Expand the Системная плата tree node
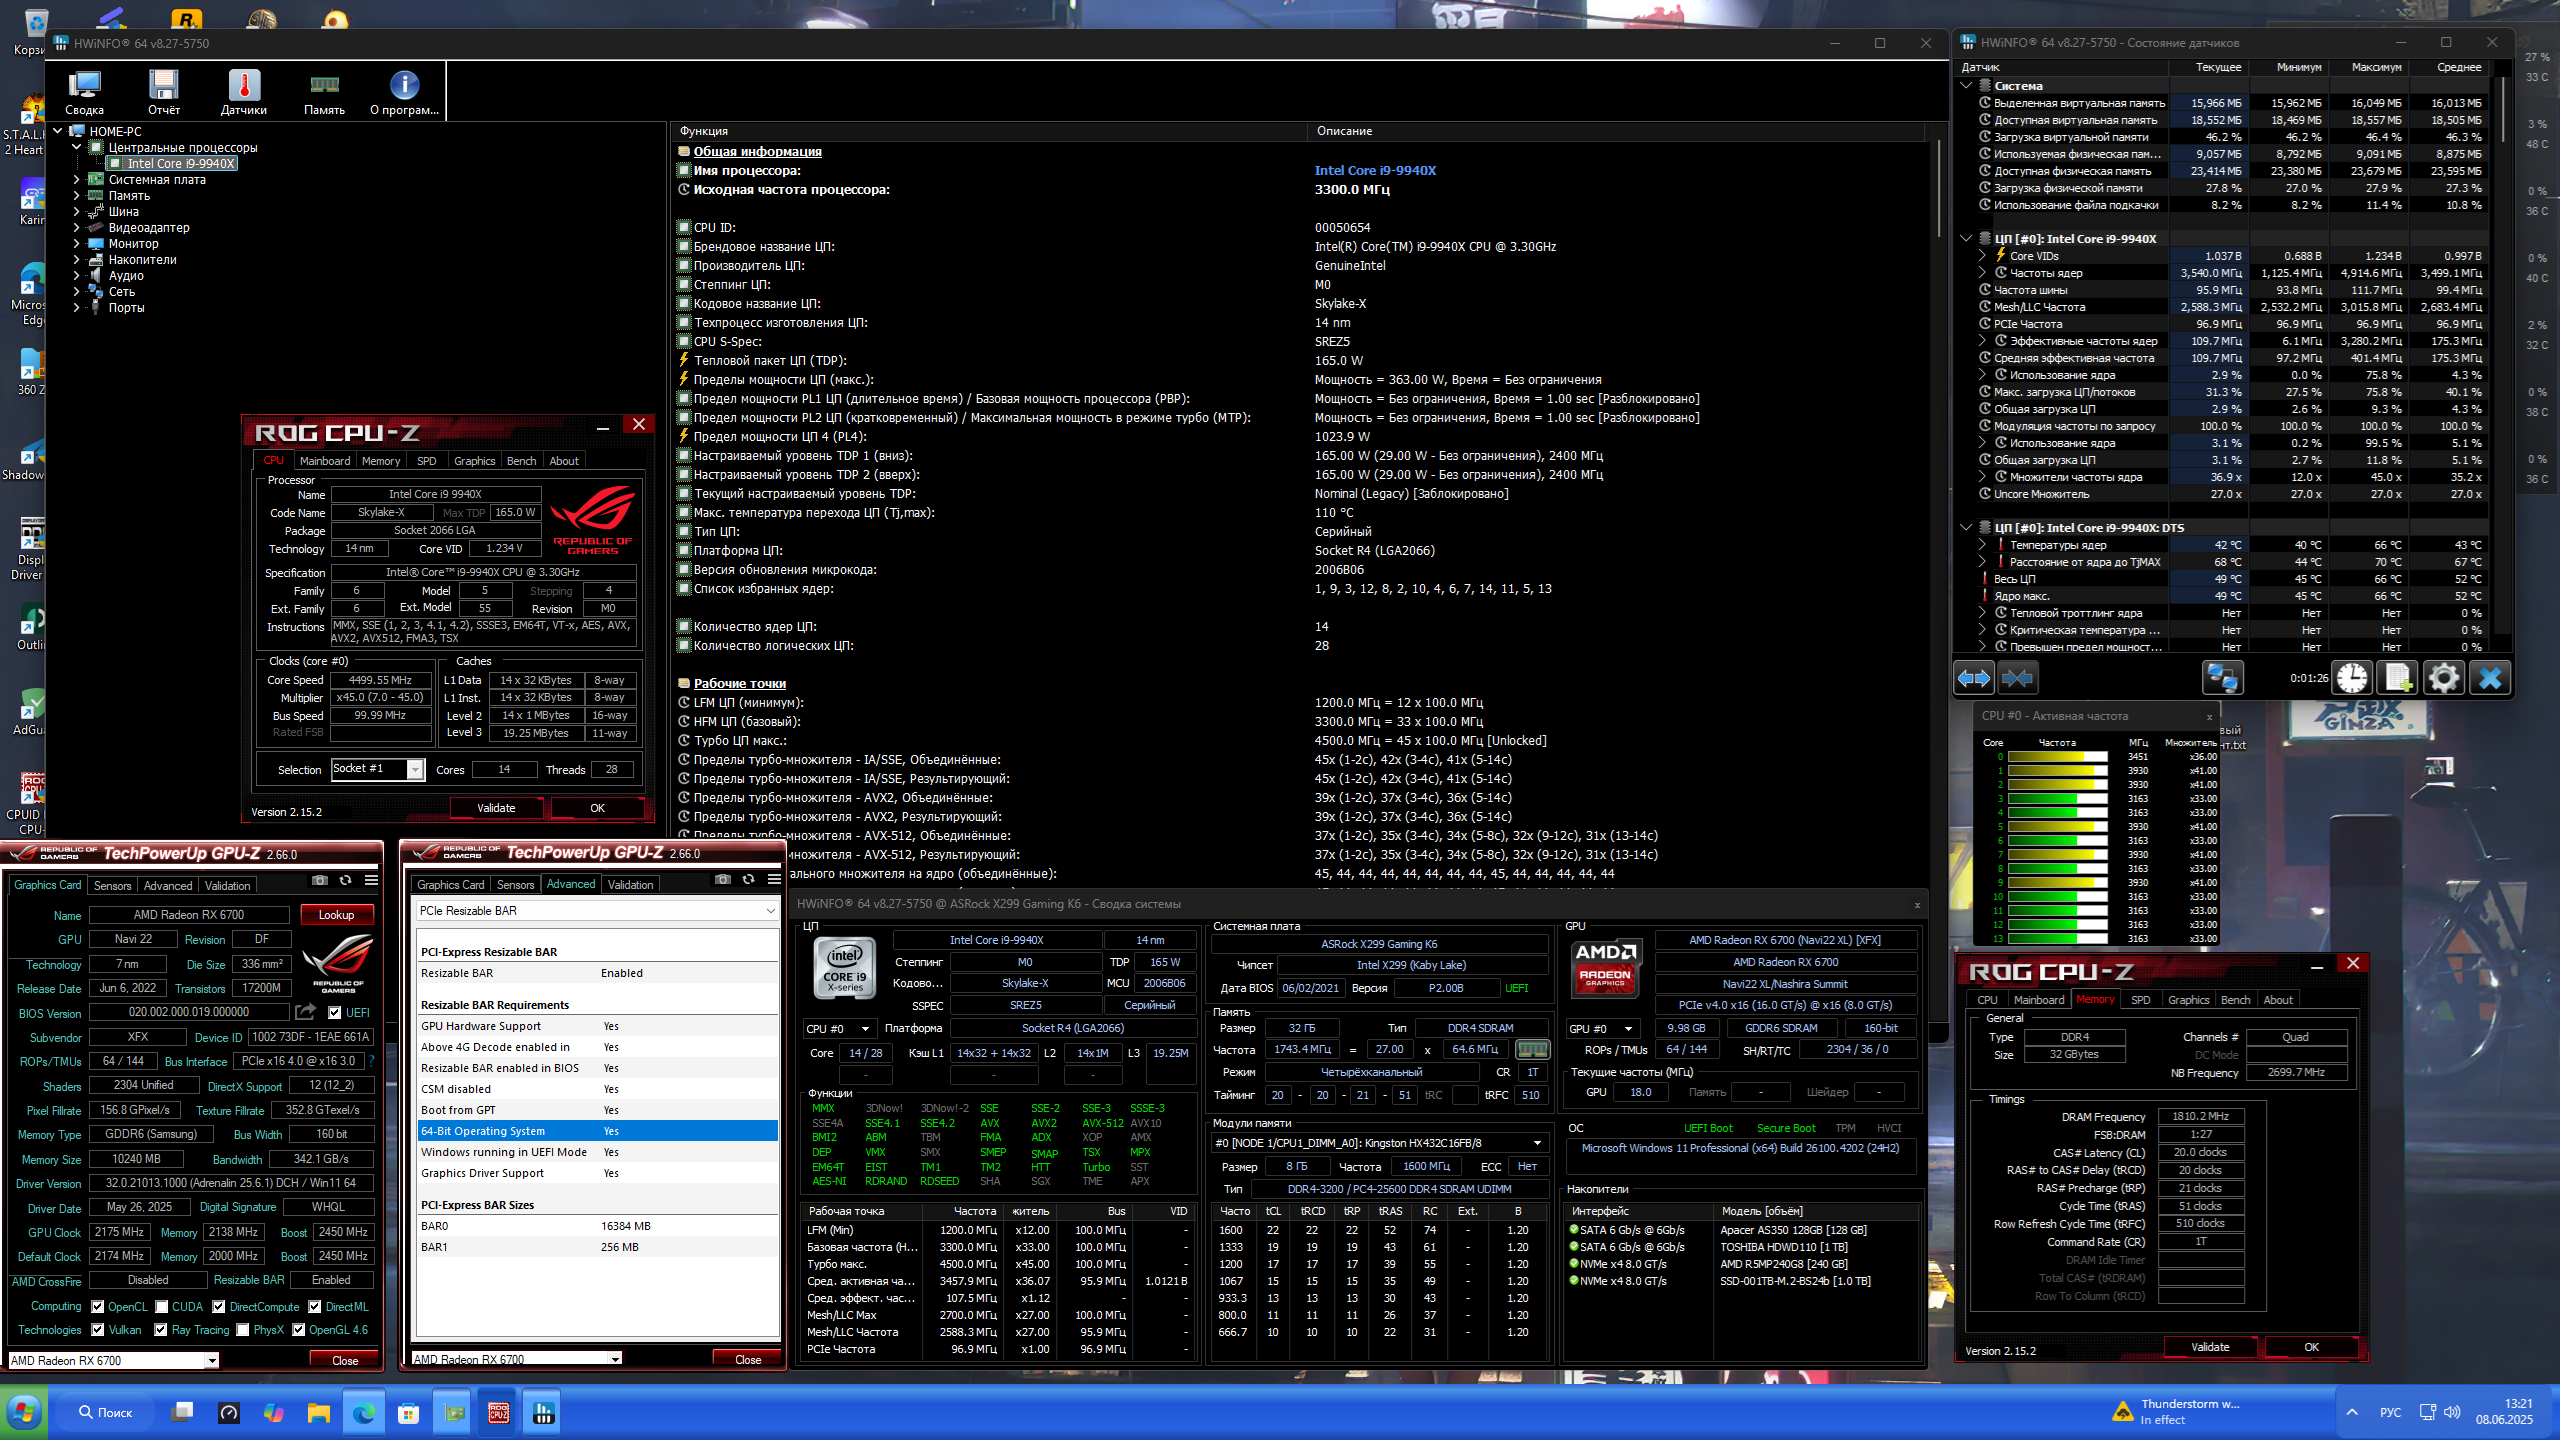The height and width of the screenshot is (1440, 2560). click(x=77, y=180)
